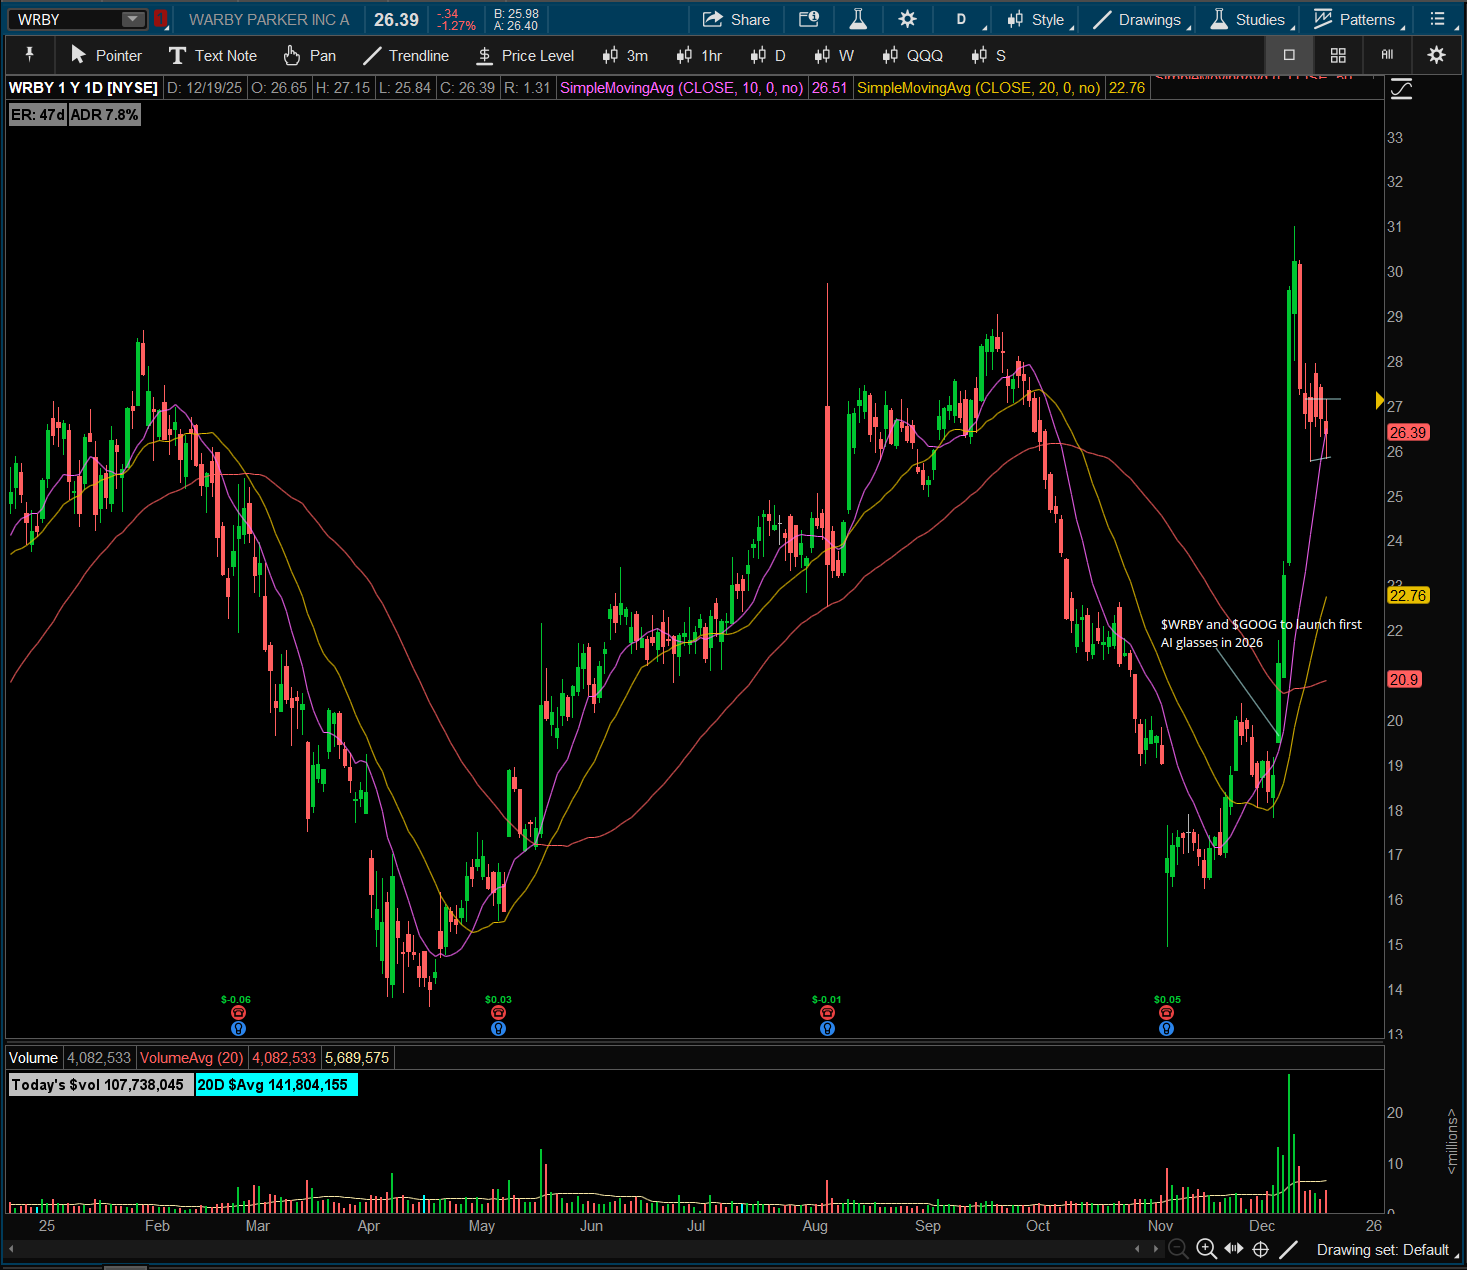The width and height of the screenshot is (1467, 1270).
Task: Click the Volume study label
Action: point(34,1058)
